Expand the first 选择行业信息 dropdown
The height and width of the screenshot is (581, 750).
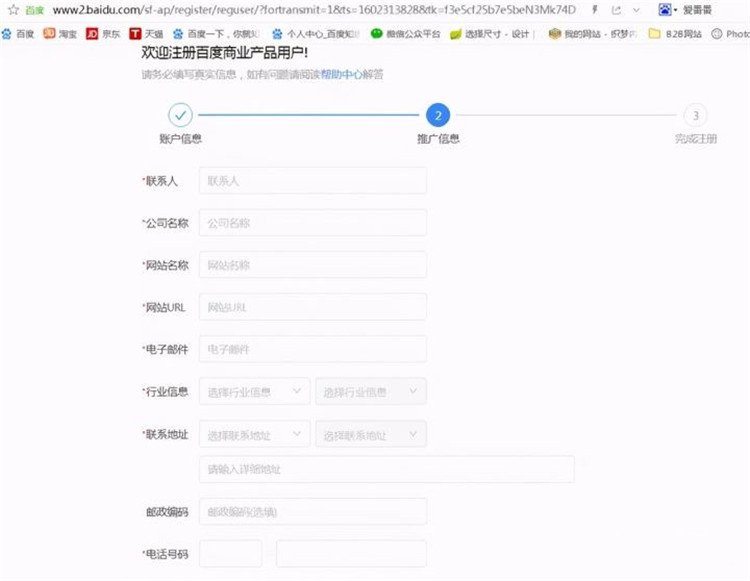click(254, 392)
